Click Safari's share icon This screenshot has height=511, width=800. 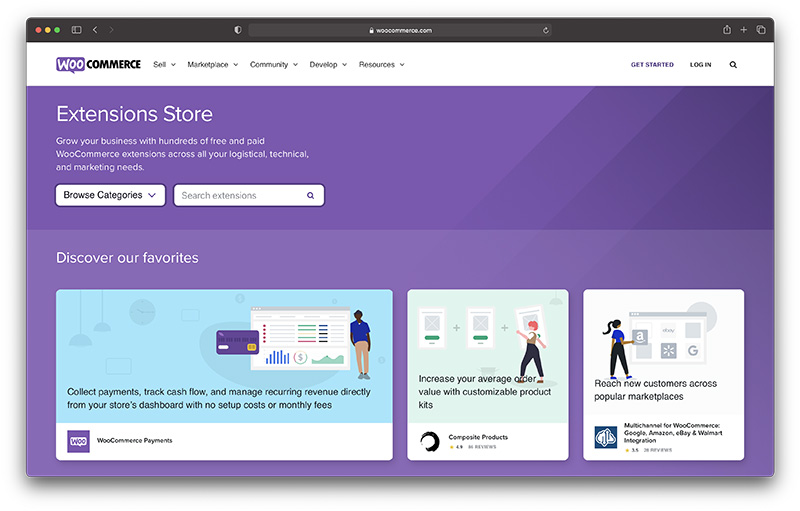pos(727,30)
